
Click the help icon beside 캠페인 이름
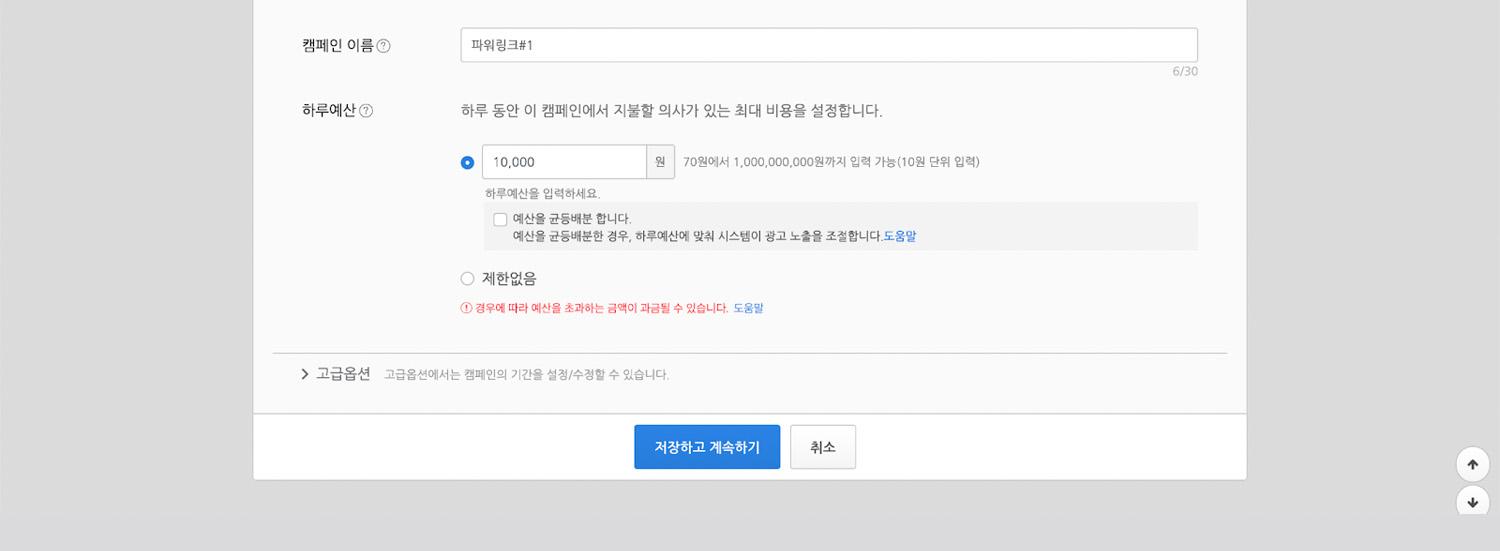pyautogui.click(x=384, y=45)
